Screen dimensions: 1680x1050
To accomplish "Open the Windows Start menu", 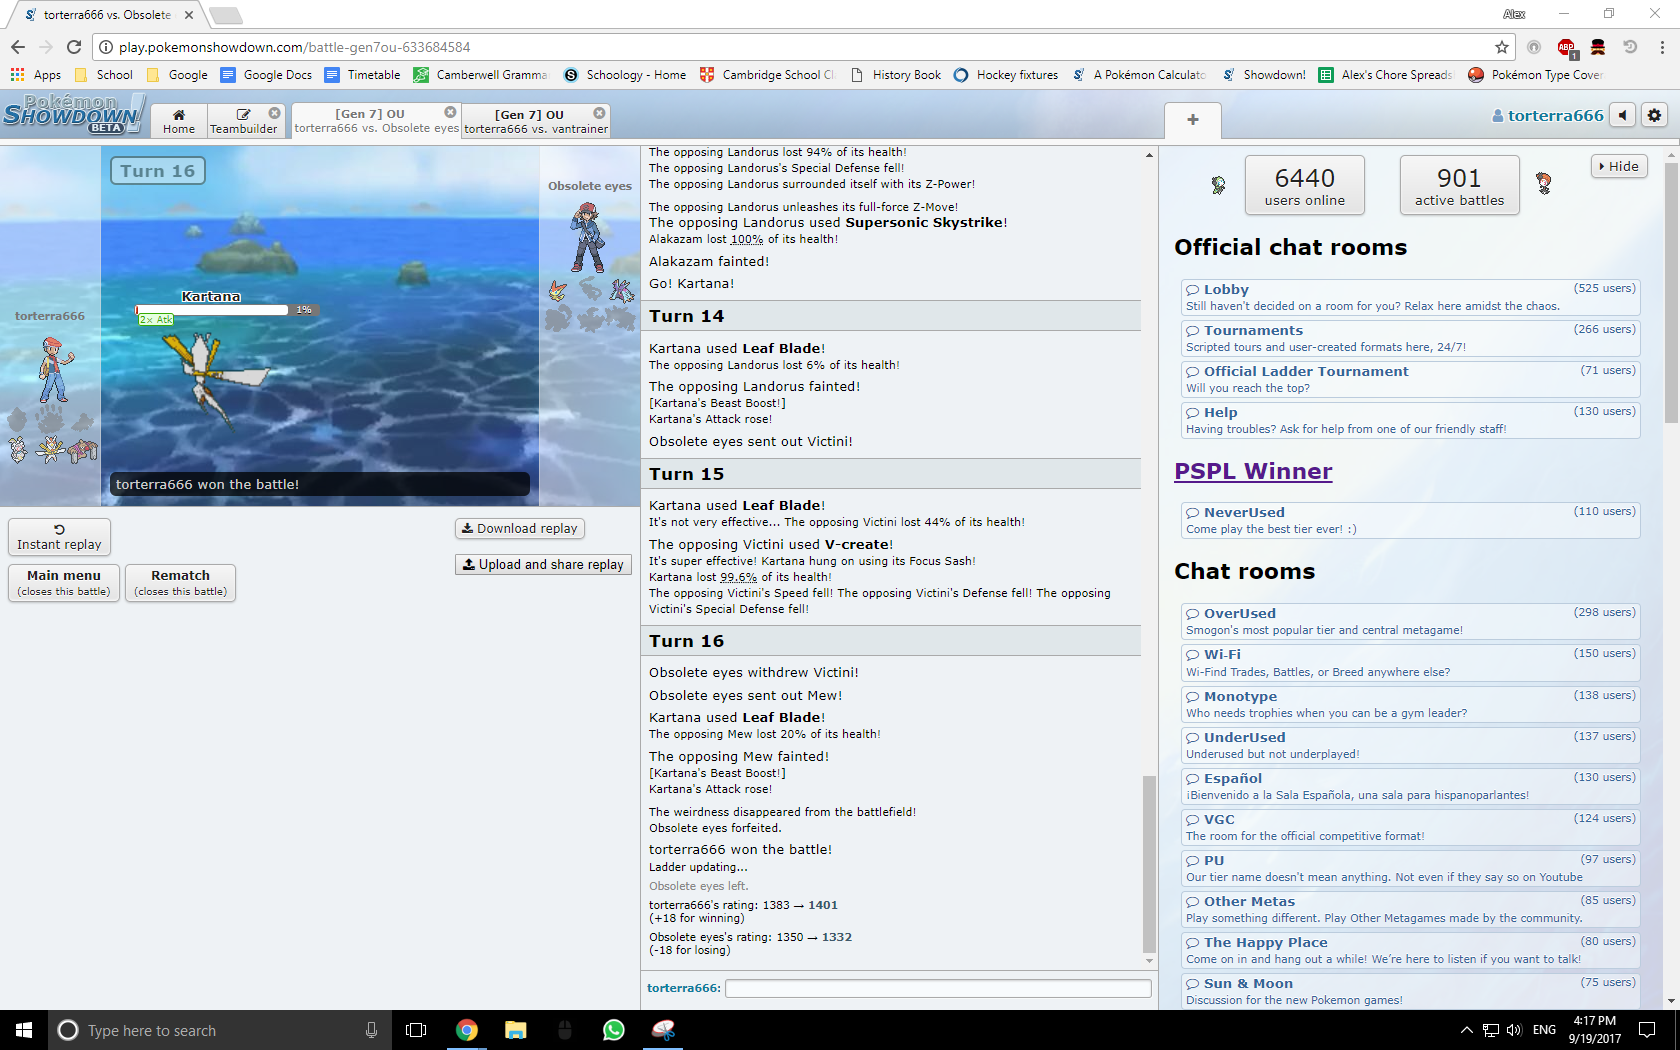I will 24,1030.
